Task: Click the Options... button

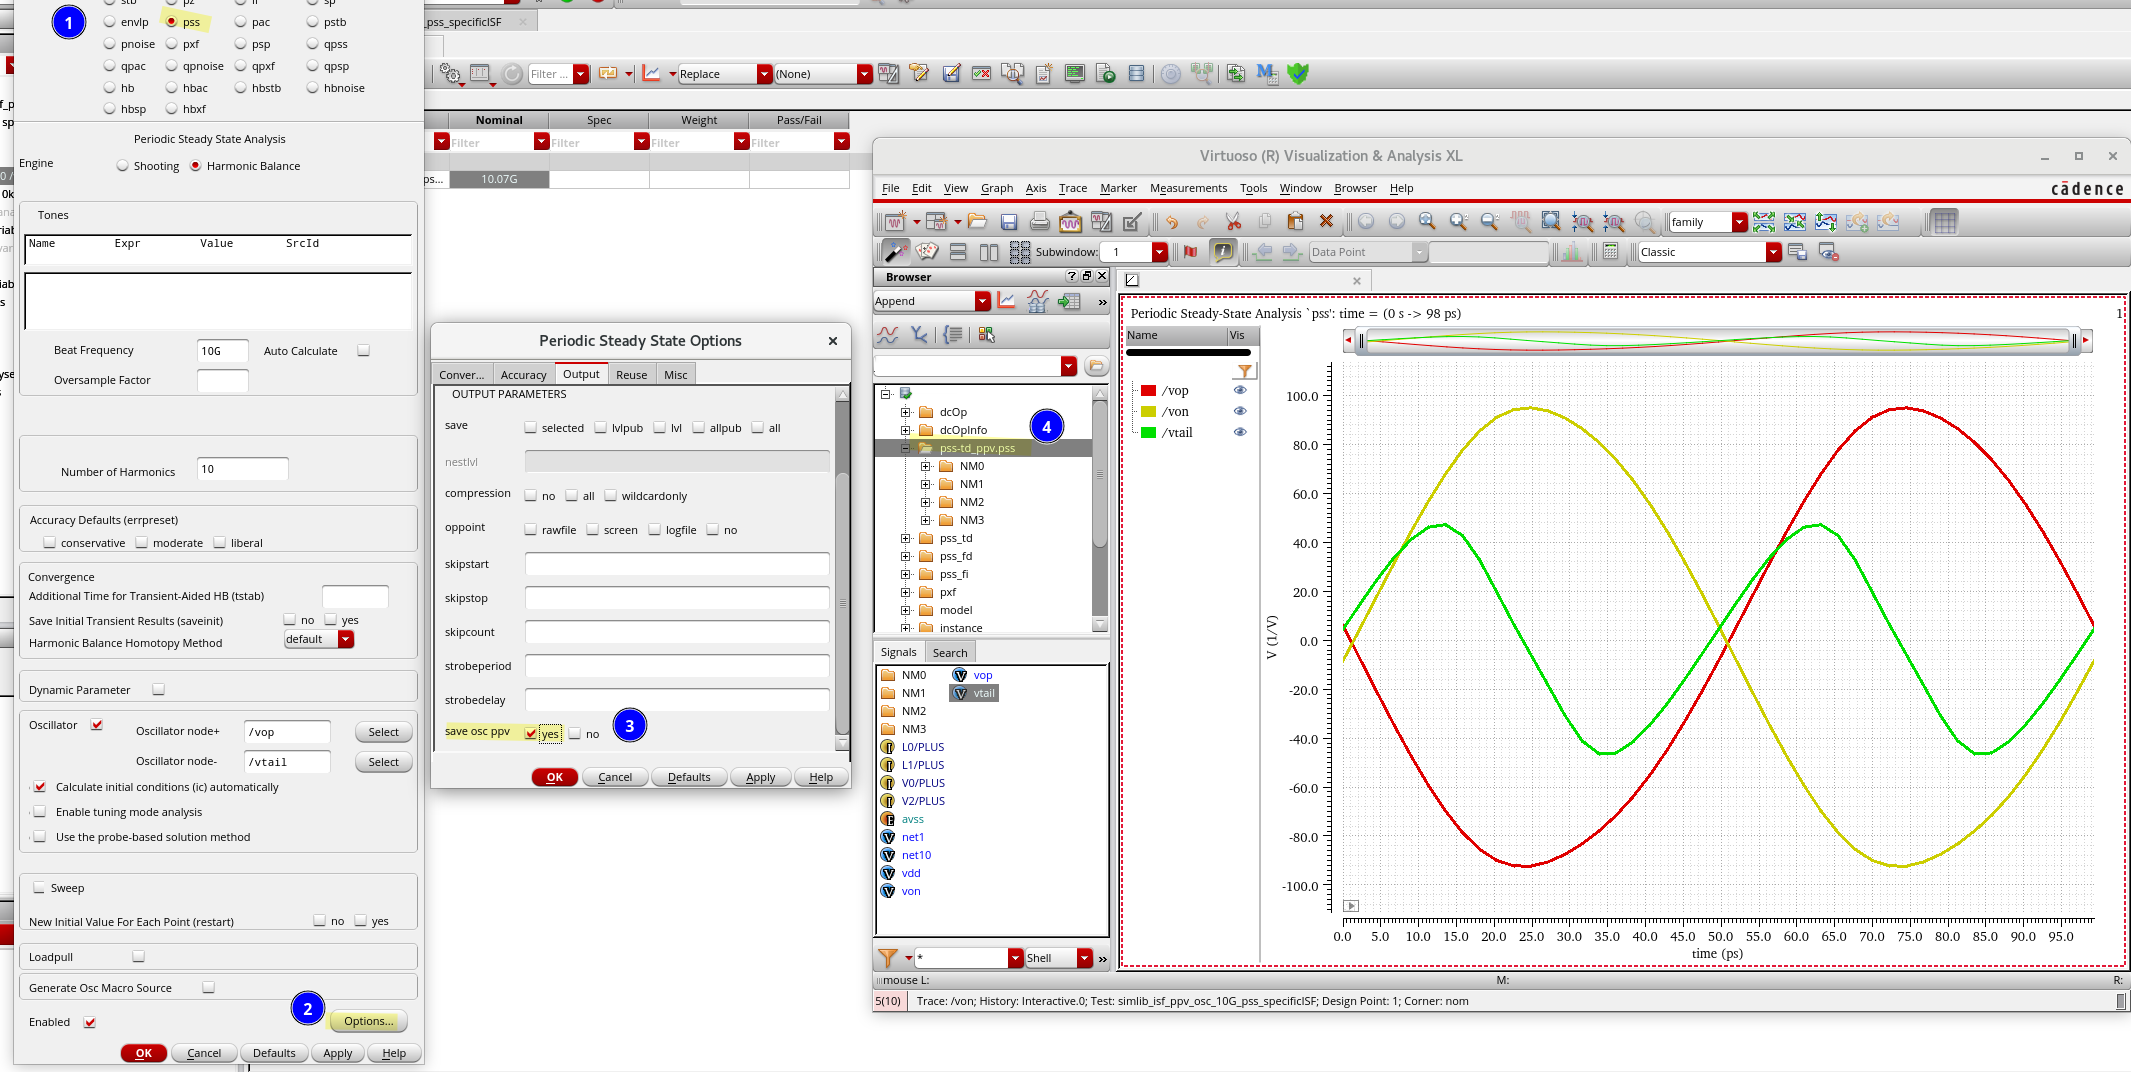Action: [369, 1022]
